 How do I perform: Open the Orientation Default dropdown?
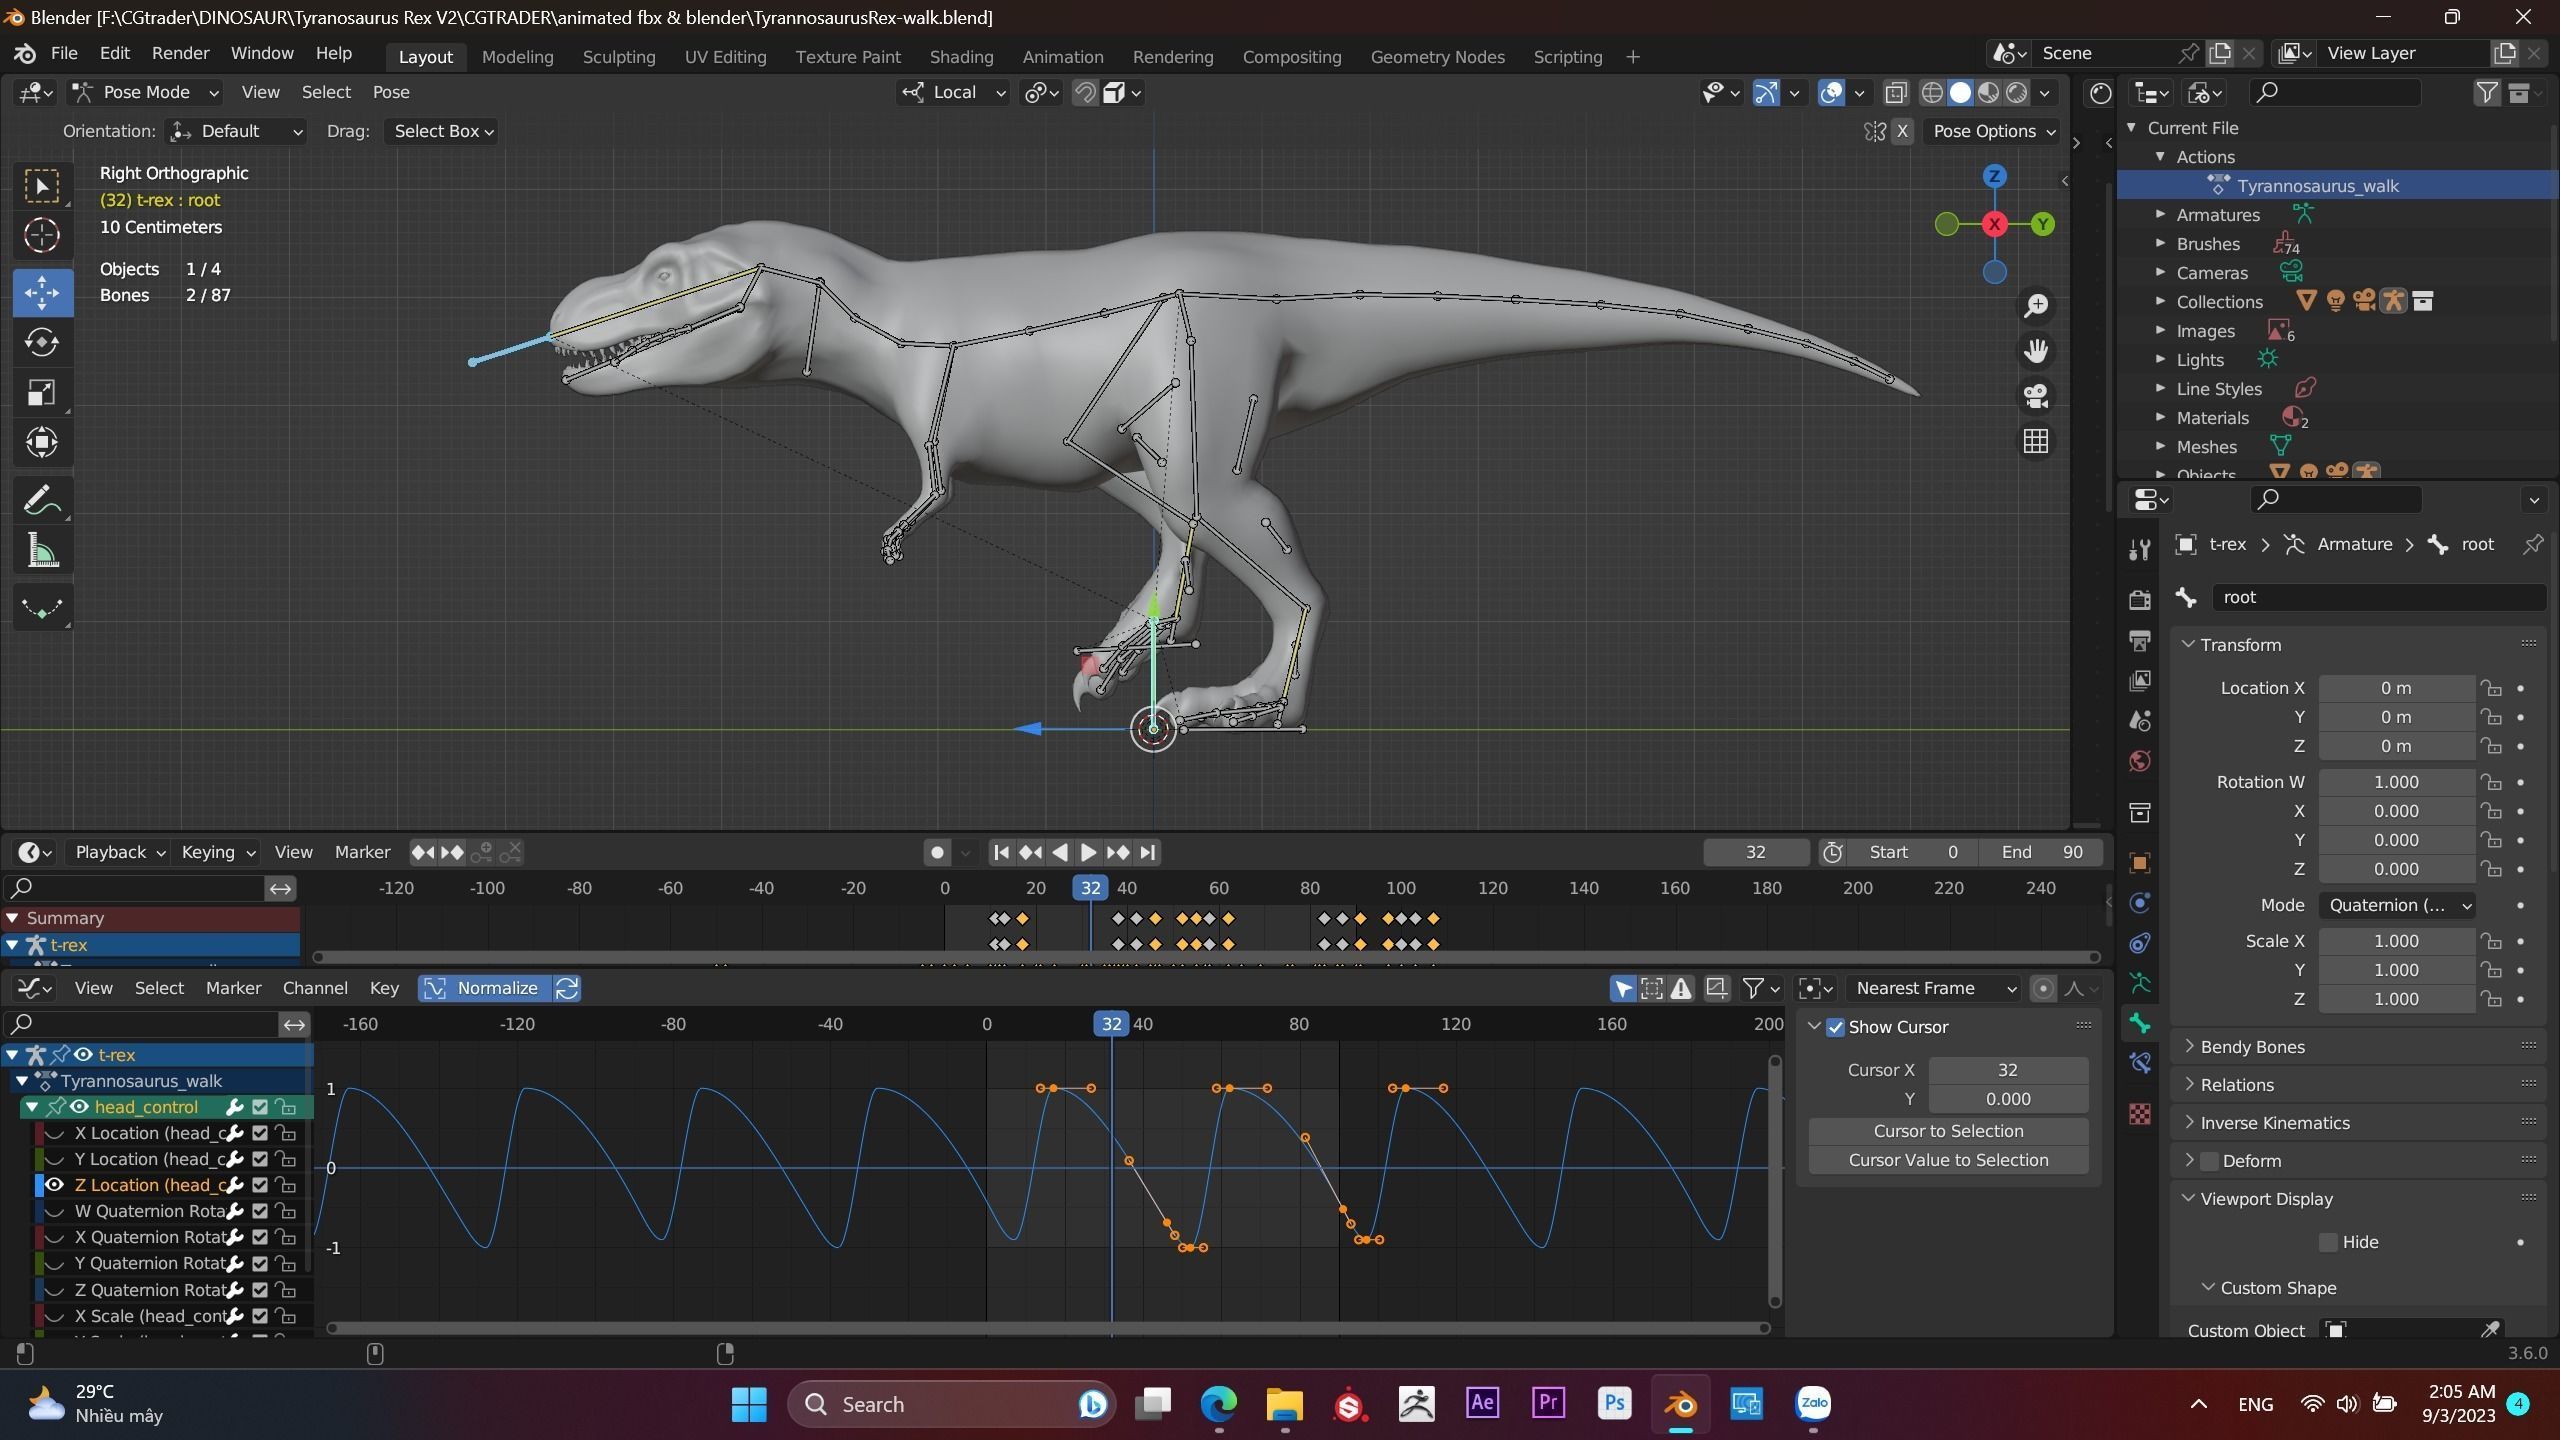point(235,131)
